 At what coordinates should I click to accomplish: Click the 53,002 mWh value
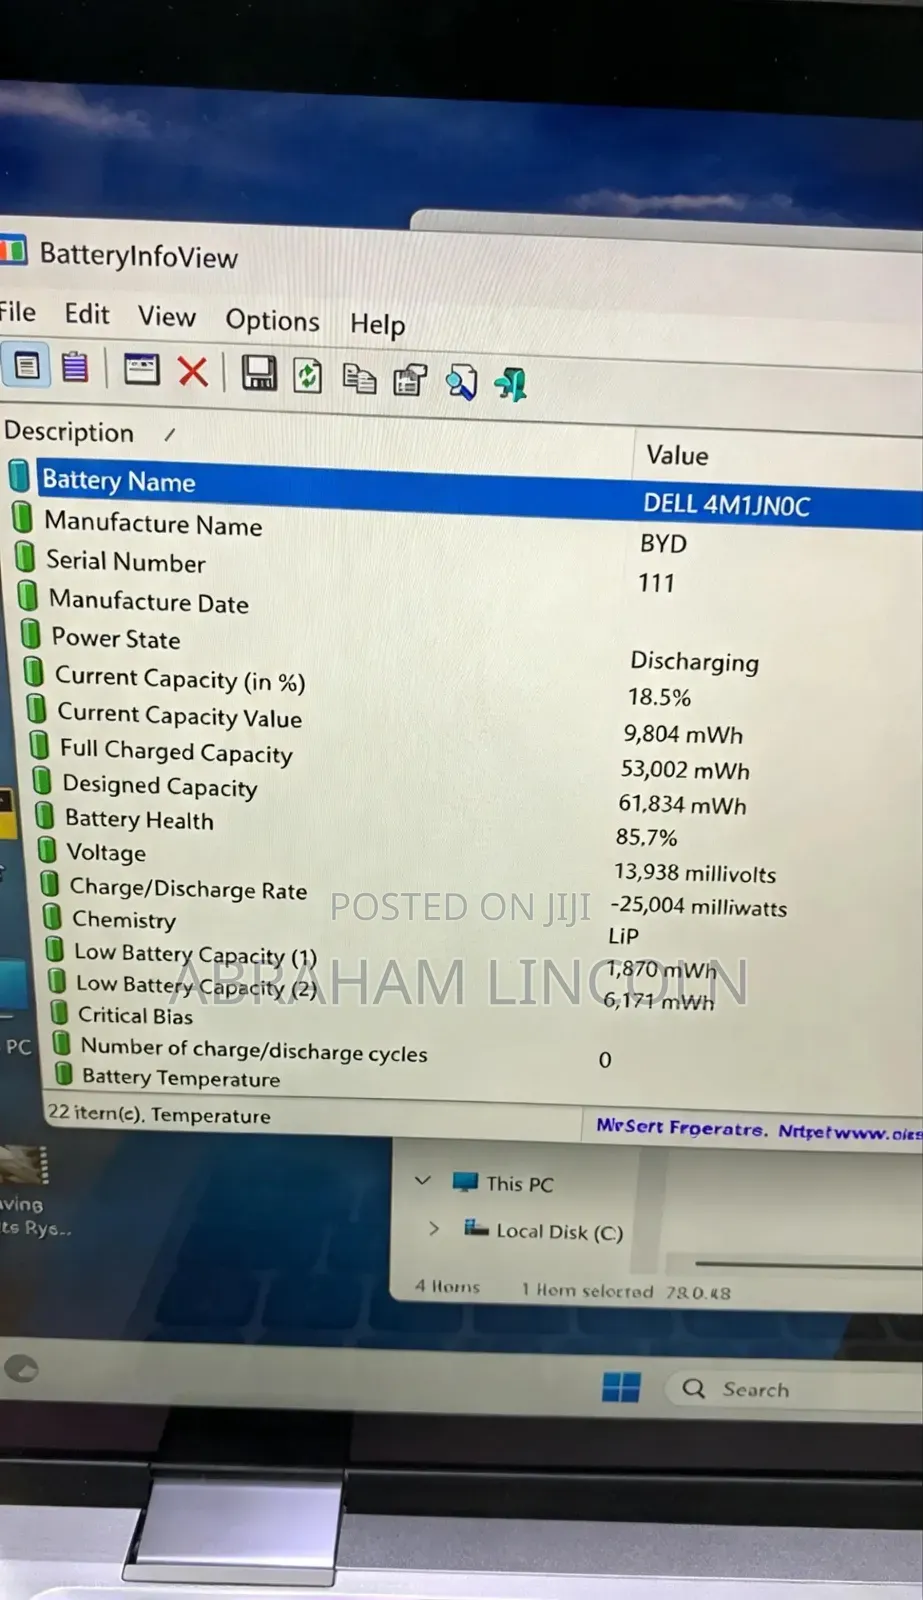[685, 770]
